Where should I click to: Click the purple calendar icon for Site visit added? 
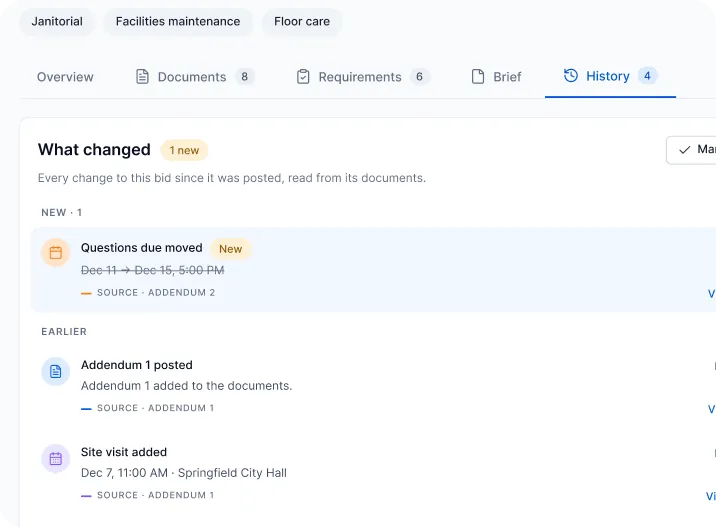[x=56, y=459]
